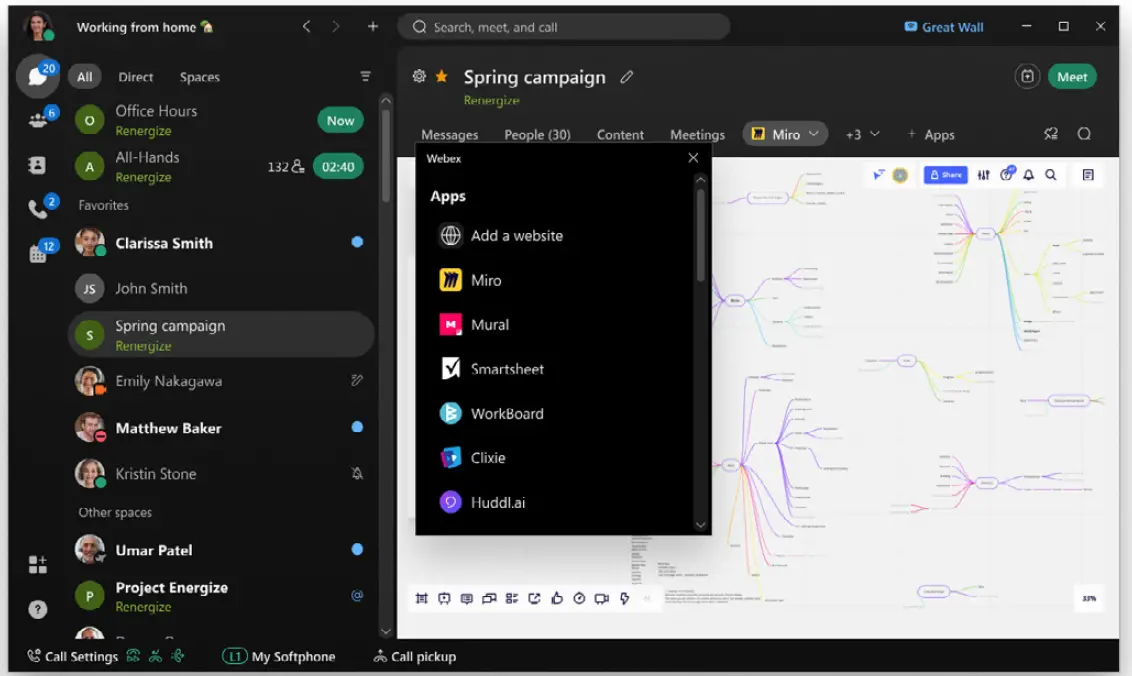This screenshot has width=1132, height=676.
Task: Click the Great Wall device link
Action: [x=944, y=27]
